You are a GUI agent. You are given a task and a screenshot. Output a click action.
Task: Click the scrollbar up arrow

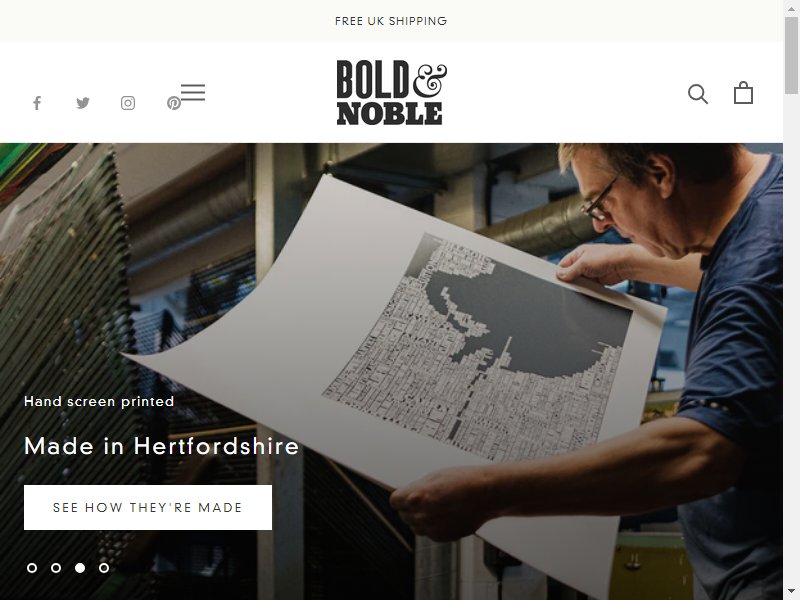pyautogui.click(x=791, y=6)
